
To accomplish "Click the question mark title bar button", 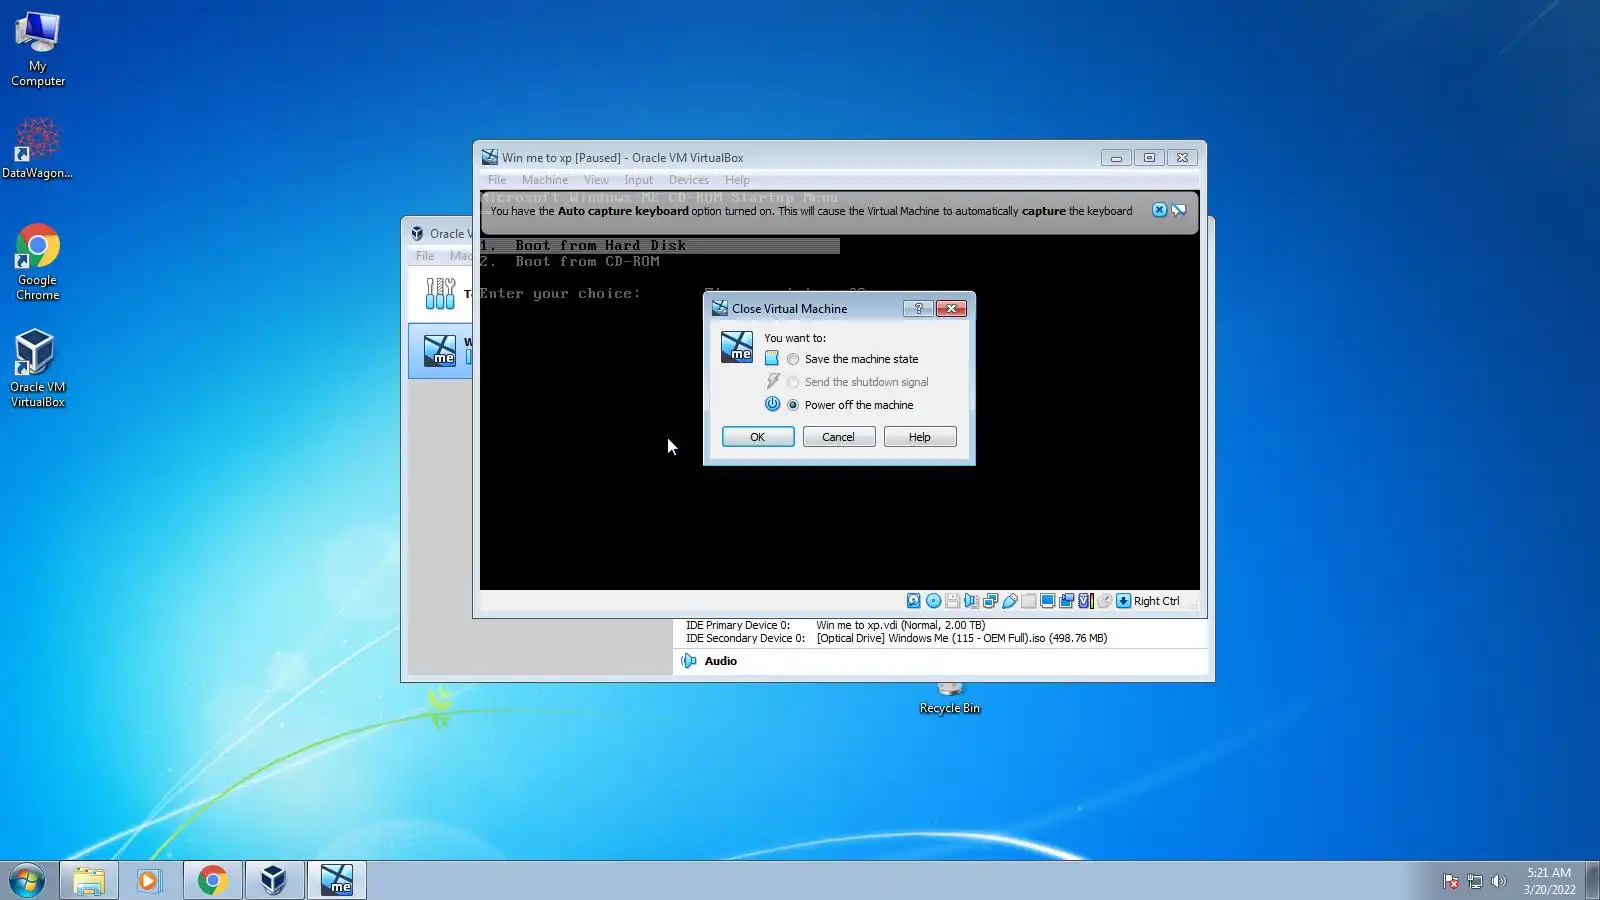I will pos(918,308).
